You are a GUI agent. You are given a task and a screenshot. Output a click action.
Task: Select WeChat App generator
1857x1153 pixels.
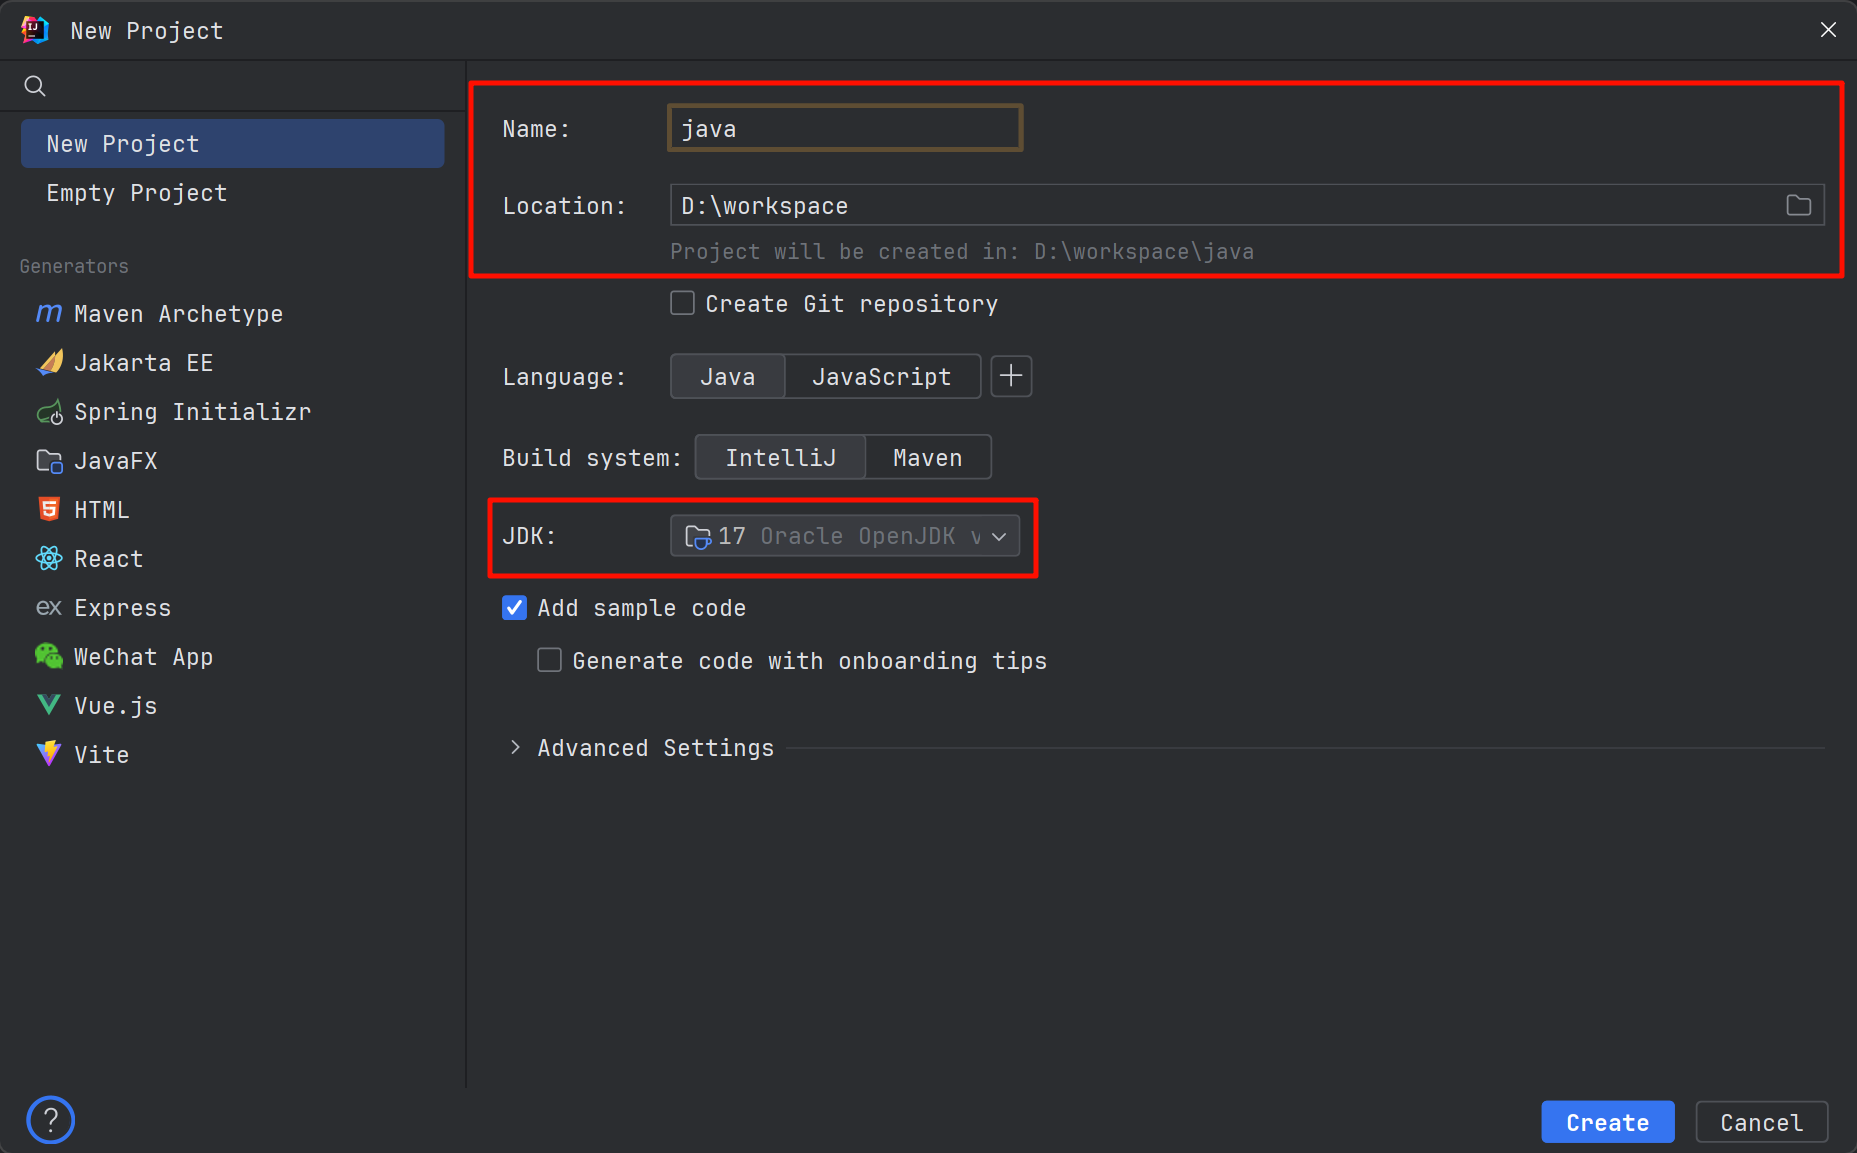(233, 657)
